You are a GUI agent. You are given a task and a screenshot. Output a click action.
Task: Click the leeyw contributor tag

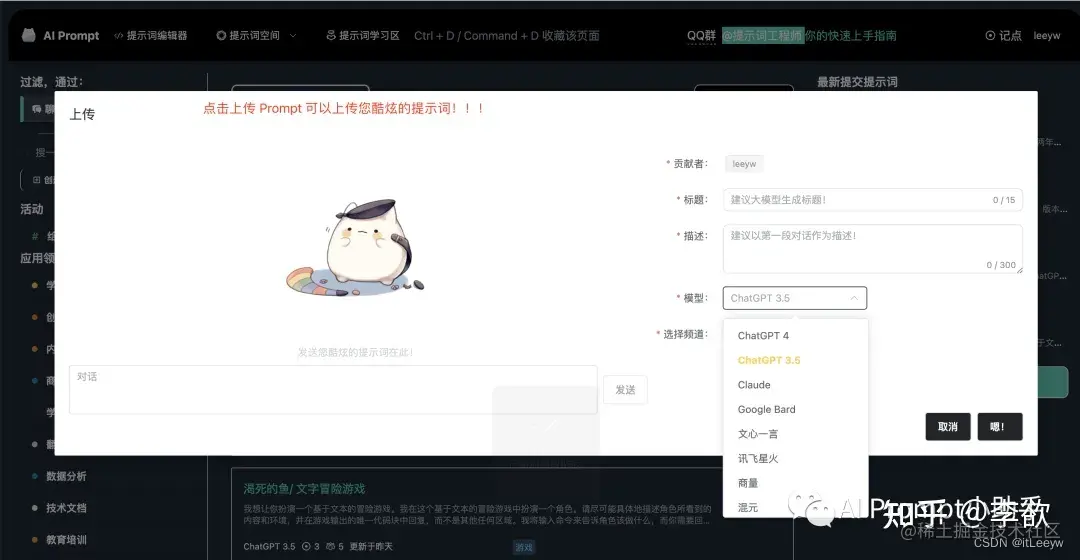pos(744,164)
